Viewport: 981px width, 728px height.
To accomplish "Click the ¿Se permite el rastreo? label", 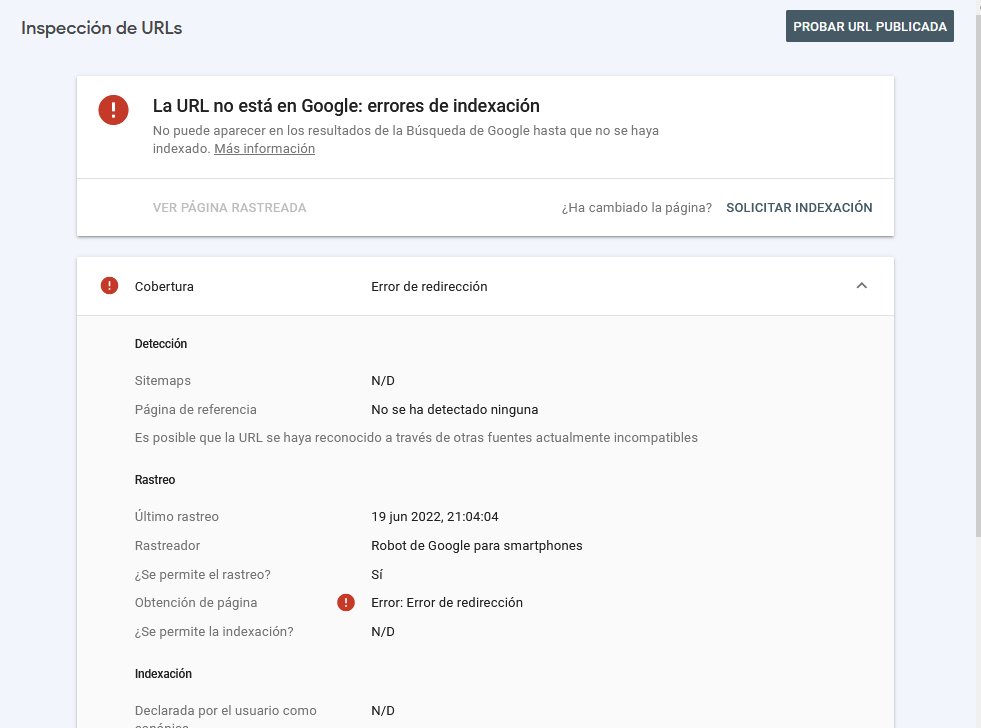I will (x=203, y=574).
